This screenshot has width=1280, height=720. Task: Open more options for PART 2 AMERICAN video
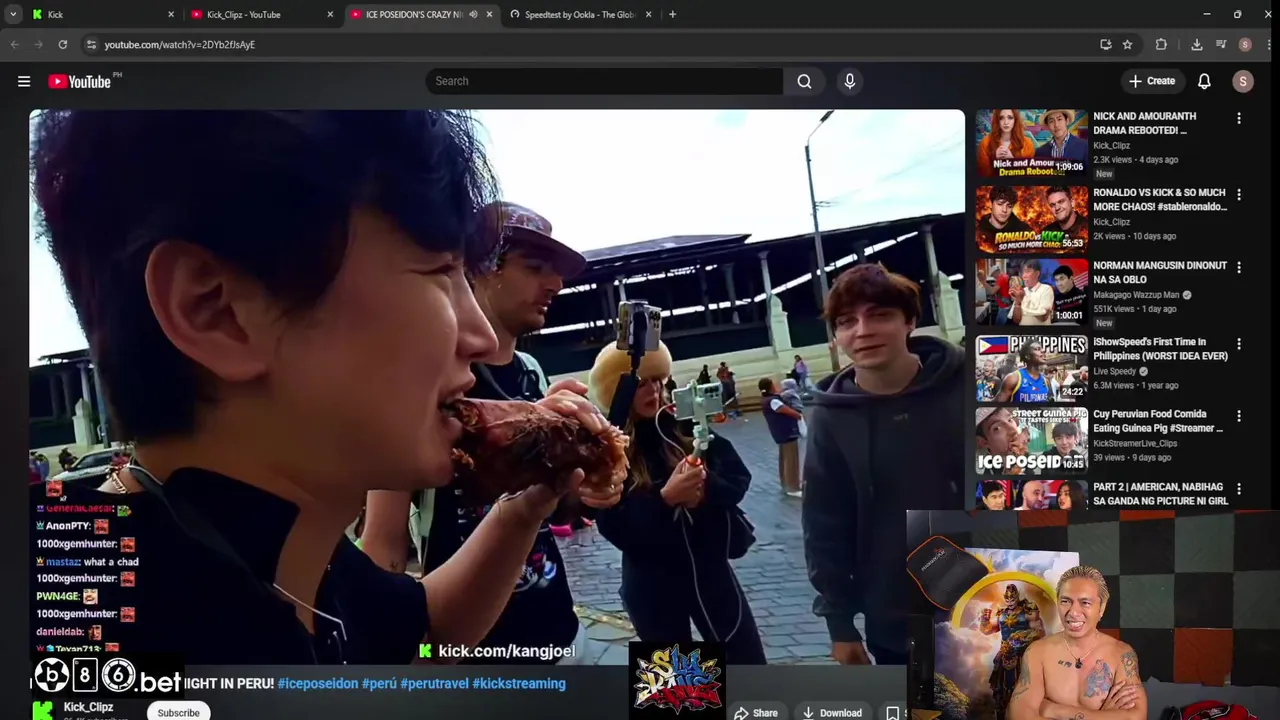pos(1239,489)
